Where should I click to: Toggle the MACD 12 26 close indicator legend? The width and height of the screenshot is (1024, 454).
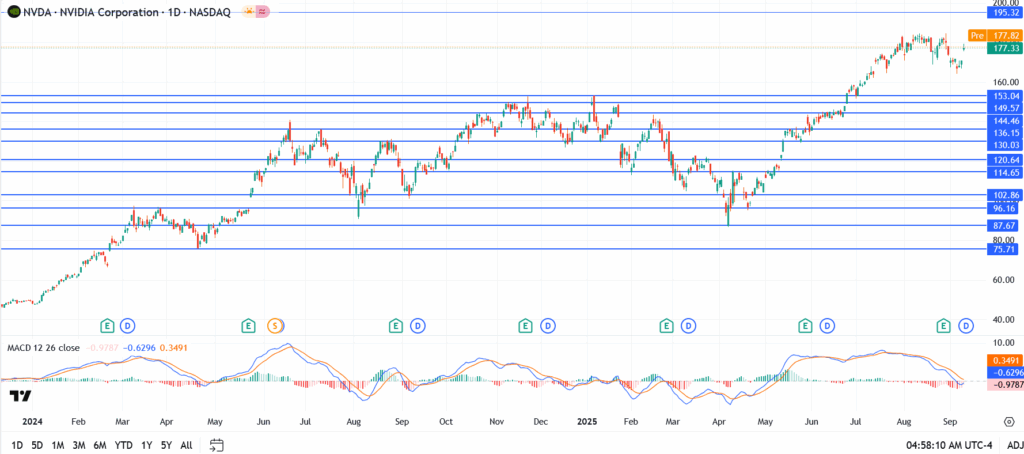point(43,347)
